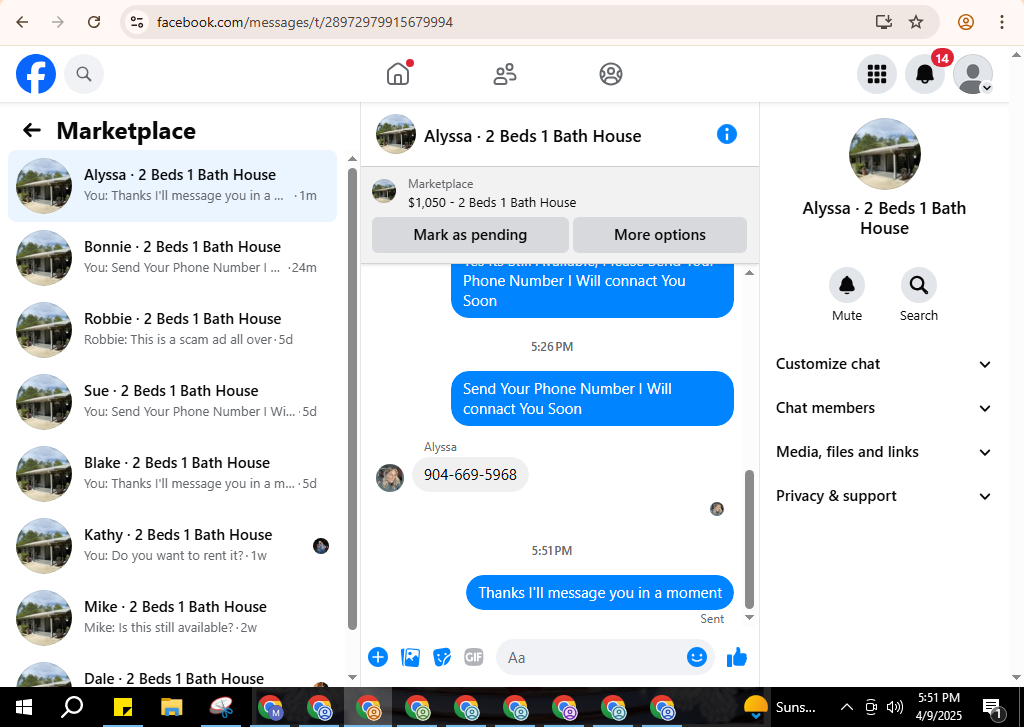Screen dimensions: 1024x727
Task: Choose a GIF with the GIF icon
Action: click(x=473, y=657)
